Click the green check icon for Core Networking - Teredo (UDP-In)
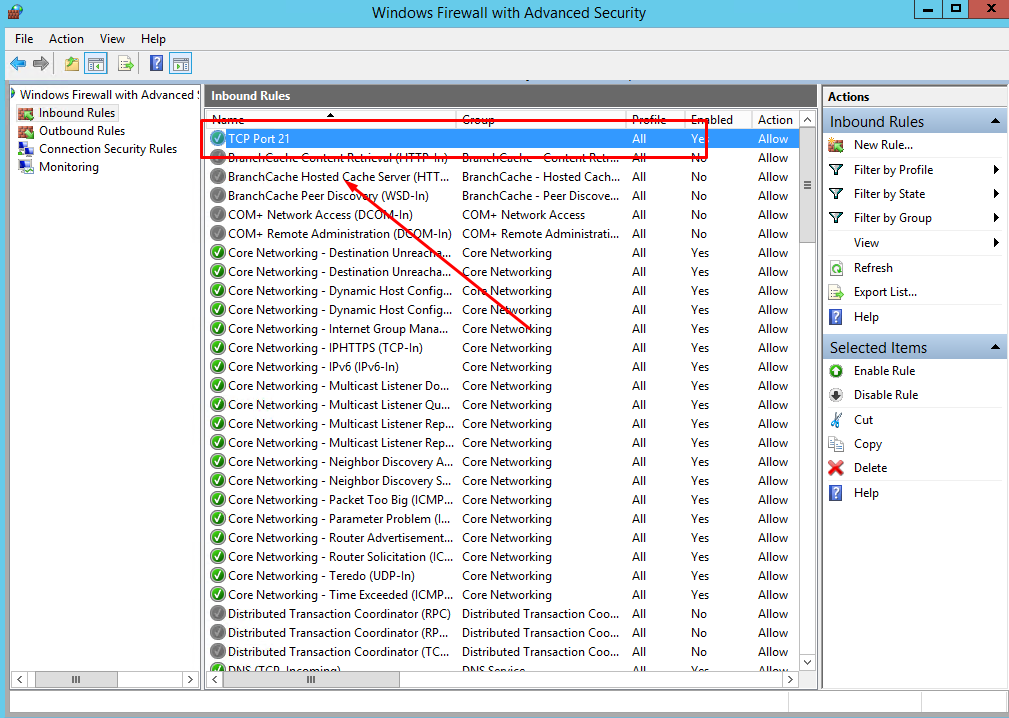Viewport: 1009px width, 718px height. (x=218, y=575)
